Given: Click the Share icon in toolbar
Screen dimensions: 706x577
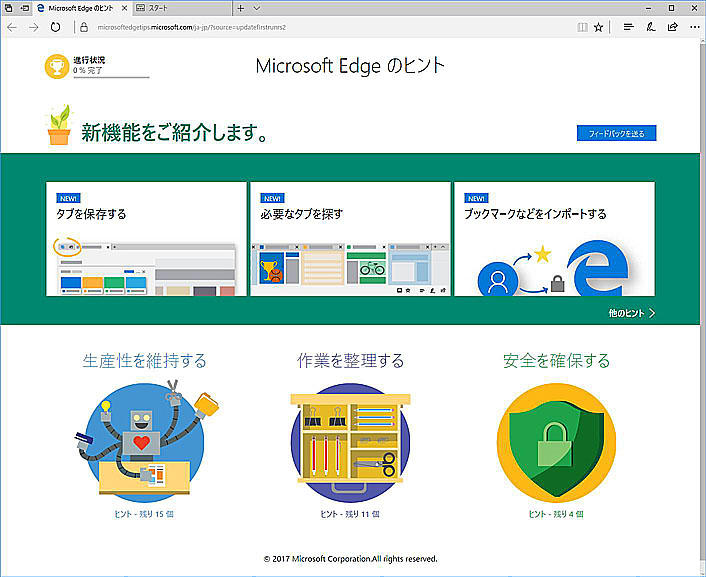Looking at the screenshot, I should 672,27.
